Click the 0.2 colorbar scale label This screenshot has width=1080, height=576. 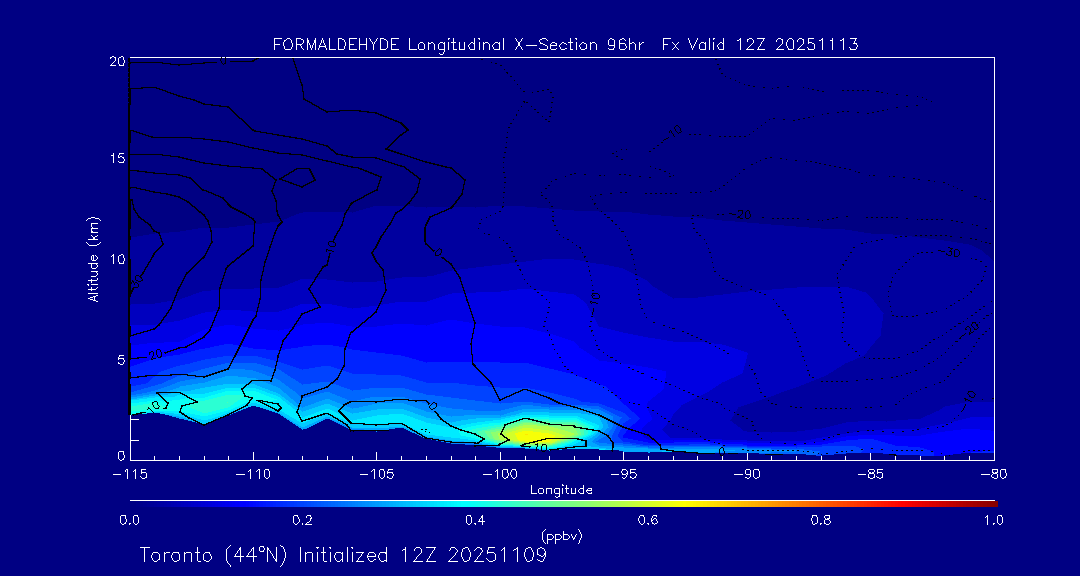[302, 520]
